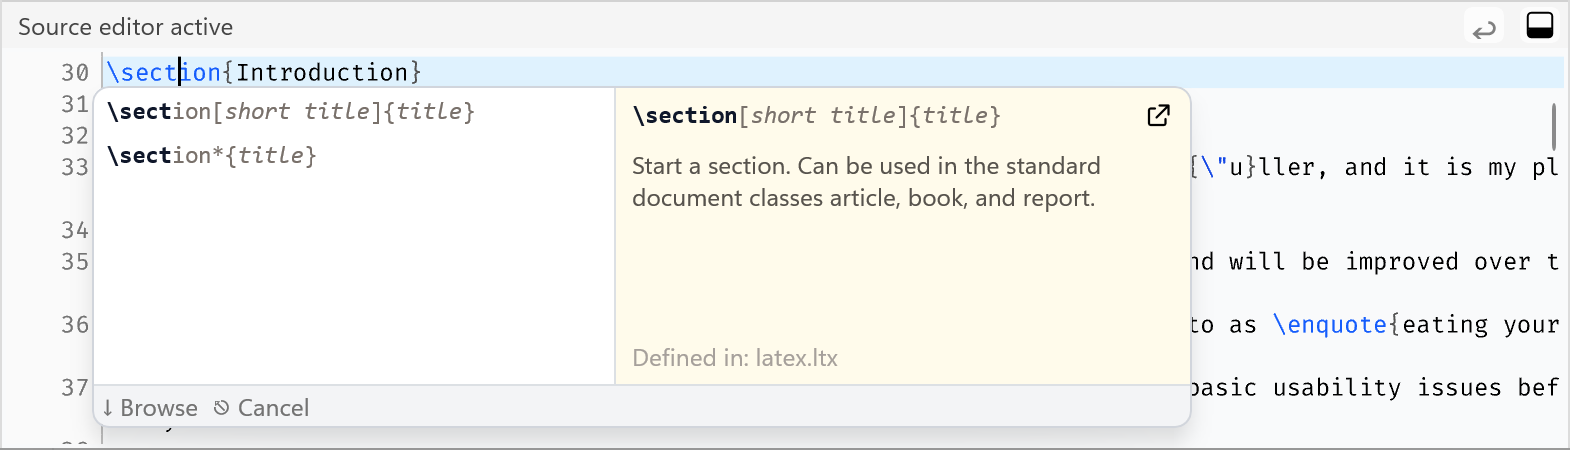The width and height of the screenshot is (1570, 450).
Task: Click the editor's vertical scrollbar thumb
Action: tap(1553, 127)
